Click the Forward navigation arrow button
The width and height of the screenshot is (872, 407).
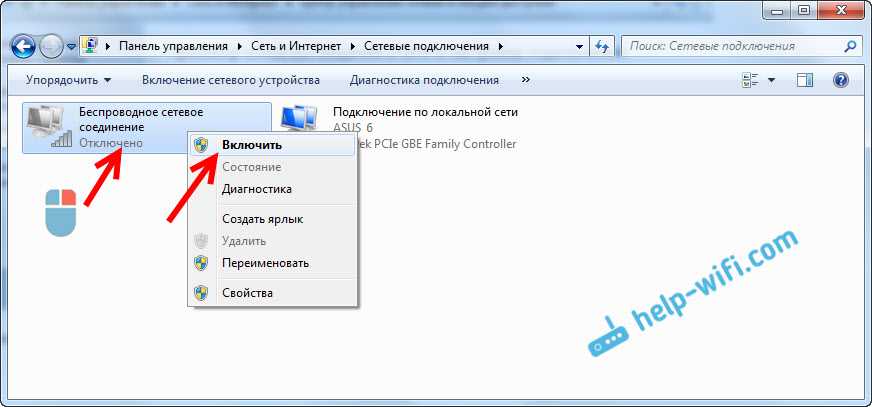point(52,46)
